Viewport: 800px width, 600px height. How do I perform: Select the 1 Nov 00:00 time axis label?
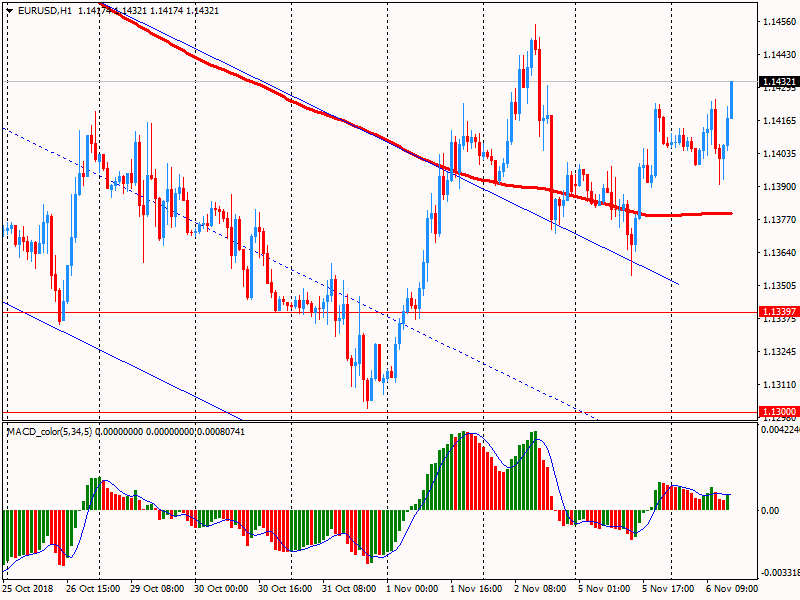tap(412, 590)
